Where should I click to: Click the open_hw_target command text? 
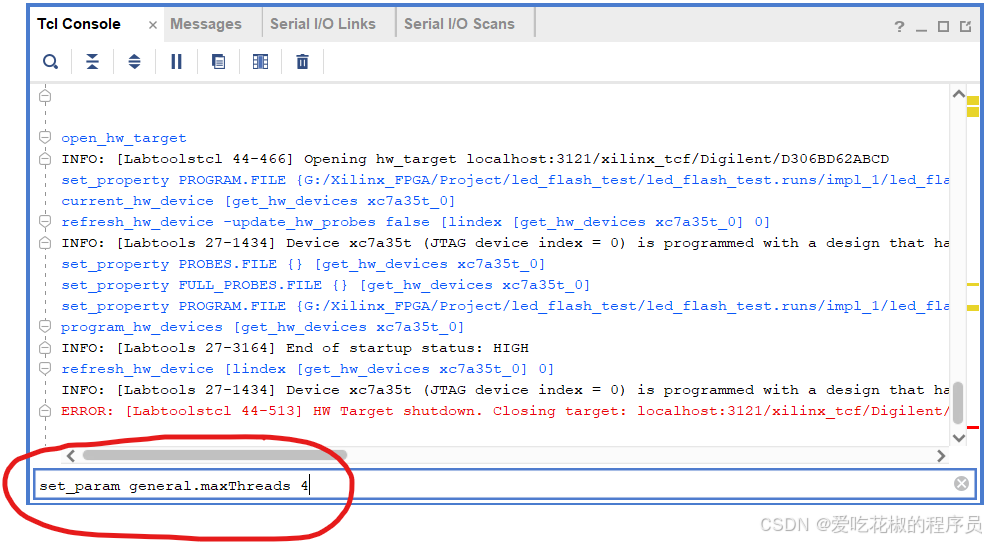(124, 138)
